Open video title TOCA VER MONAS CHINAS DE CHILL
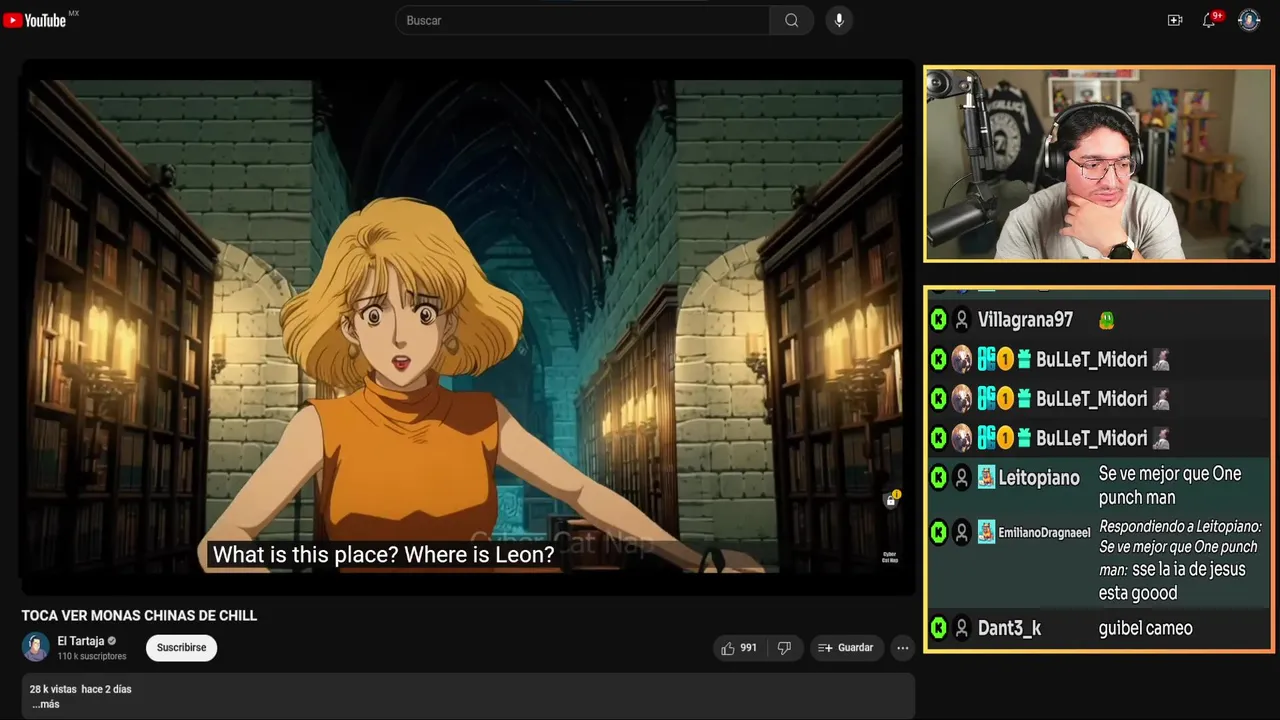Viewport: 1280px width, 720px height. point(140,615)
